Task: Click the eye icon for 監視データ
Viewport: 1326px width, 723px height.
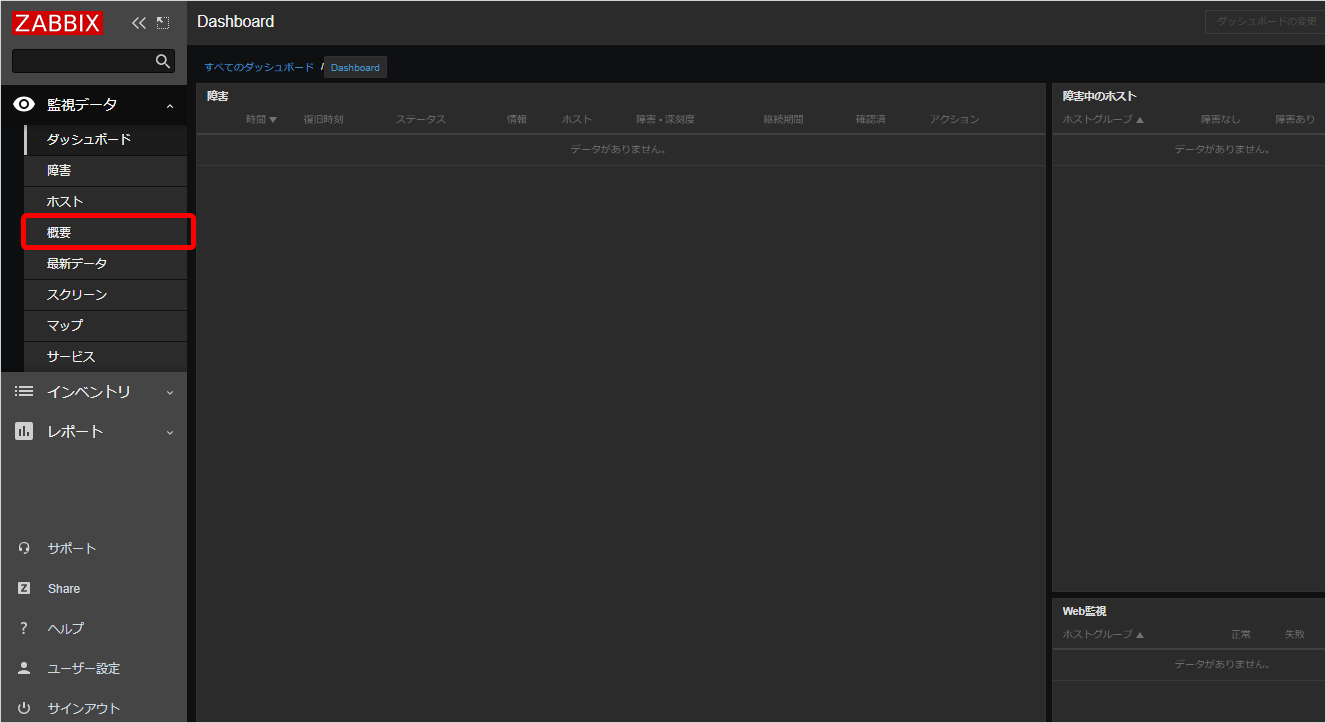Action: [24, 104]
